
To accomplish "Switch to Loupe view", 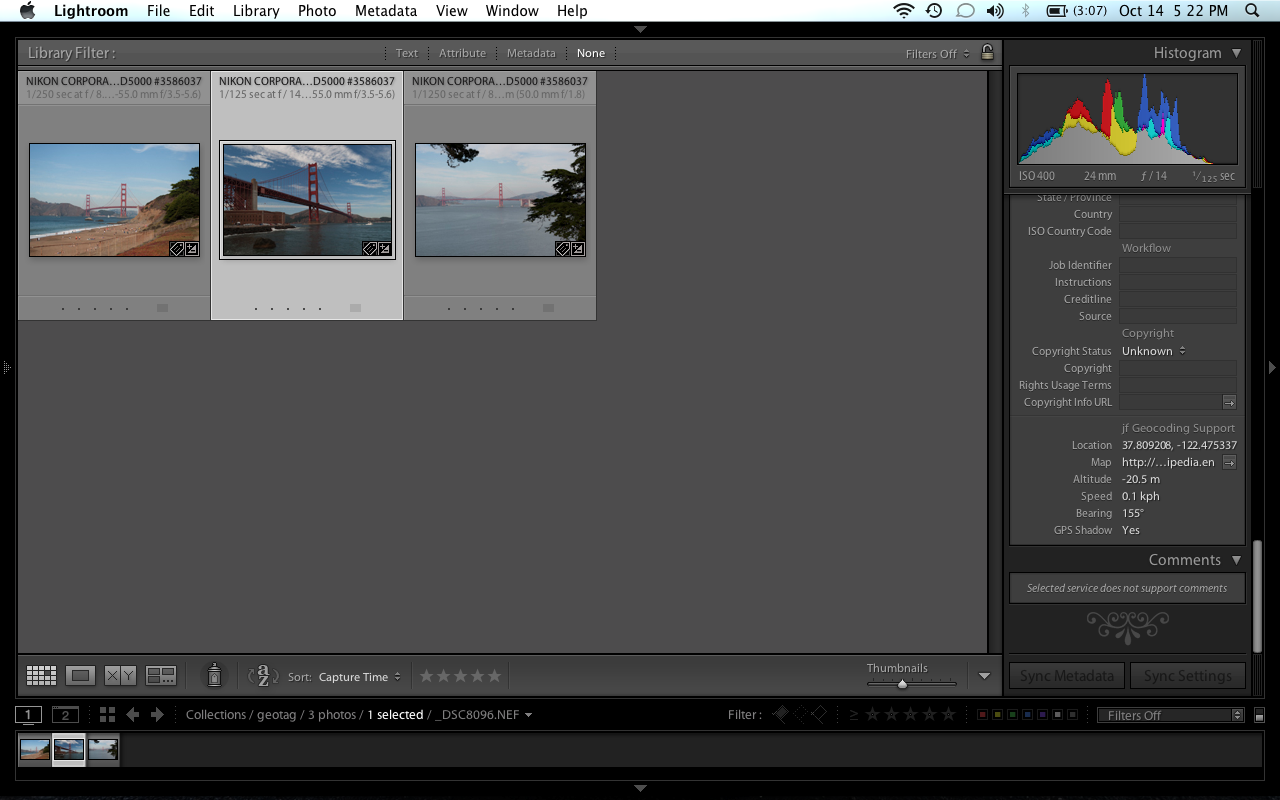I will [81, 676].
